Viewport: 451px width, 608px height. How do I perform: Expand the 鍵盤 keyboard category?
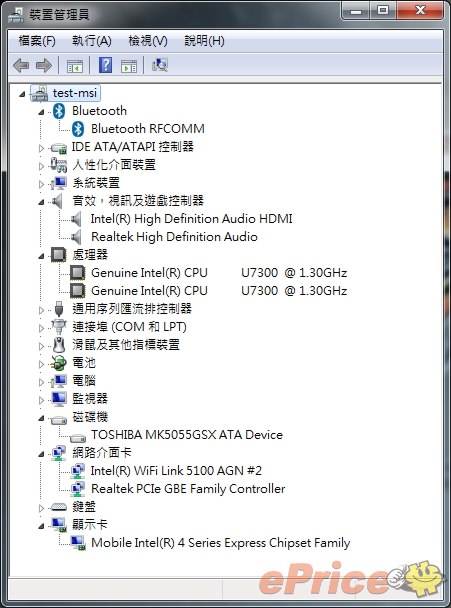coord(41,508)
